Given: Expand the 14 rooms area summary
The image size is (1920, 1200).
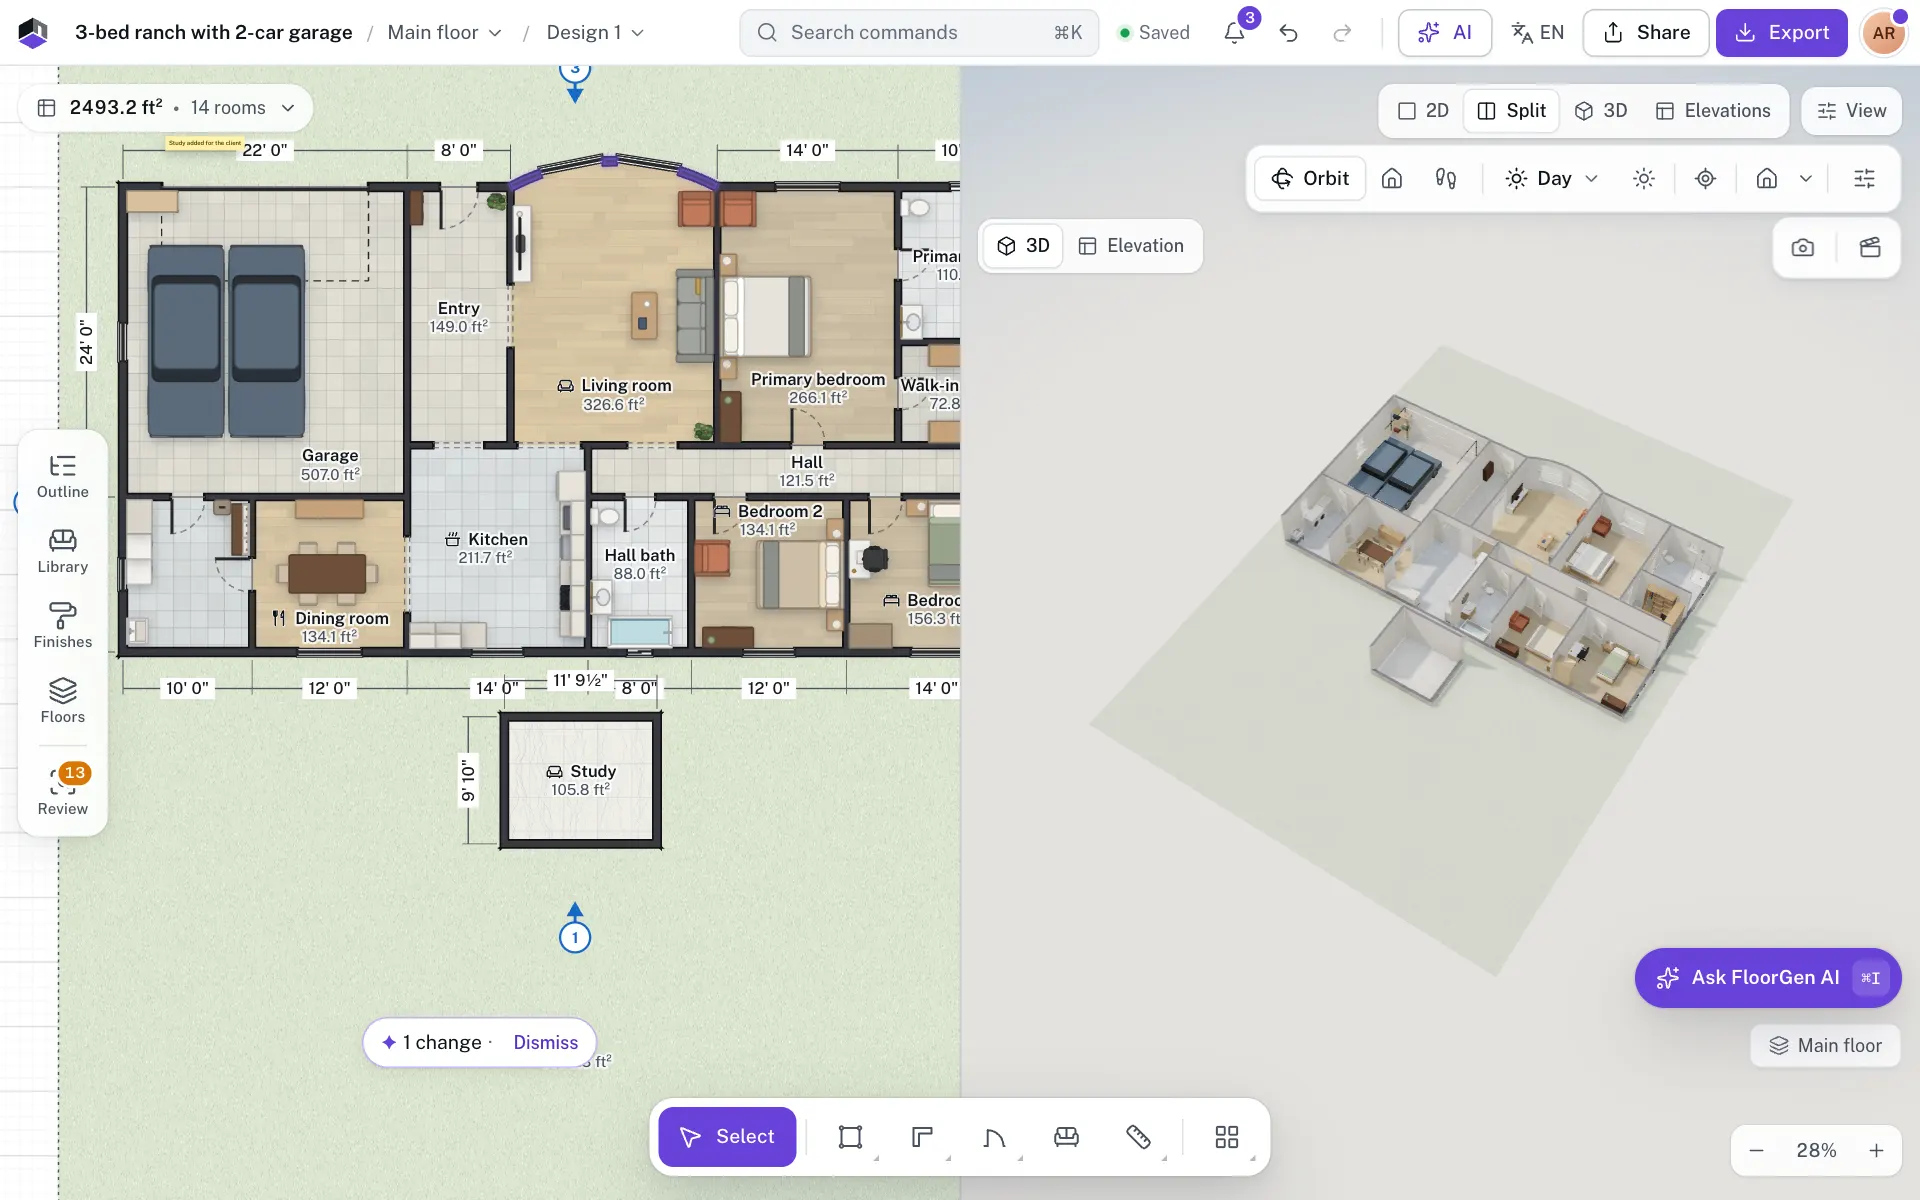Looking at the screenshot, I should (166, 108).
